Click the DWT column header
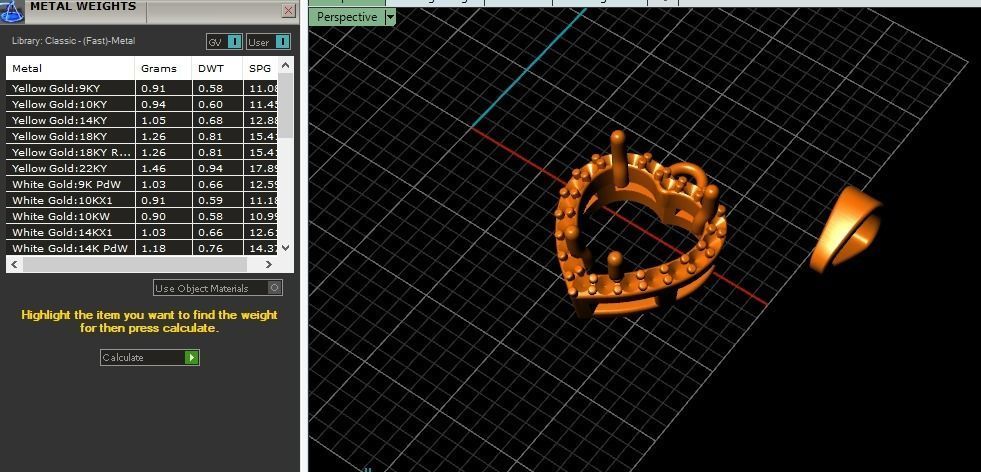Screen dimensions: 981x472 (217, 68)
